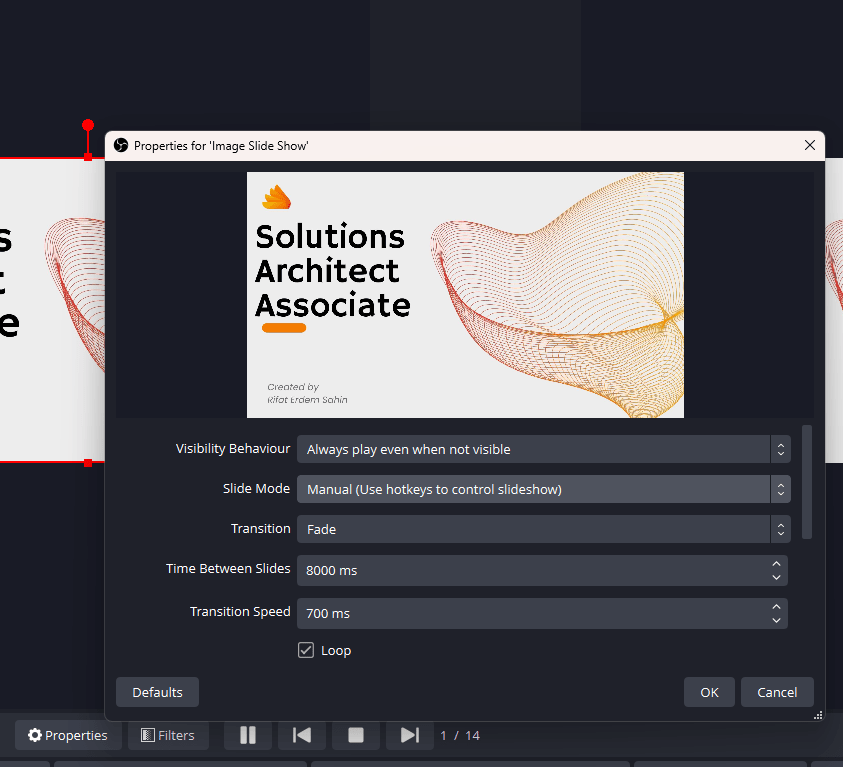Skip to the next slide
843x767 pixels.
[x=410, y=735]
